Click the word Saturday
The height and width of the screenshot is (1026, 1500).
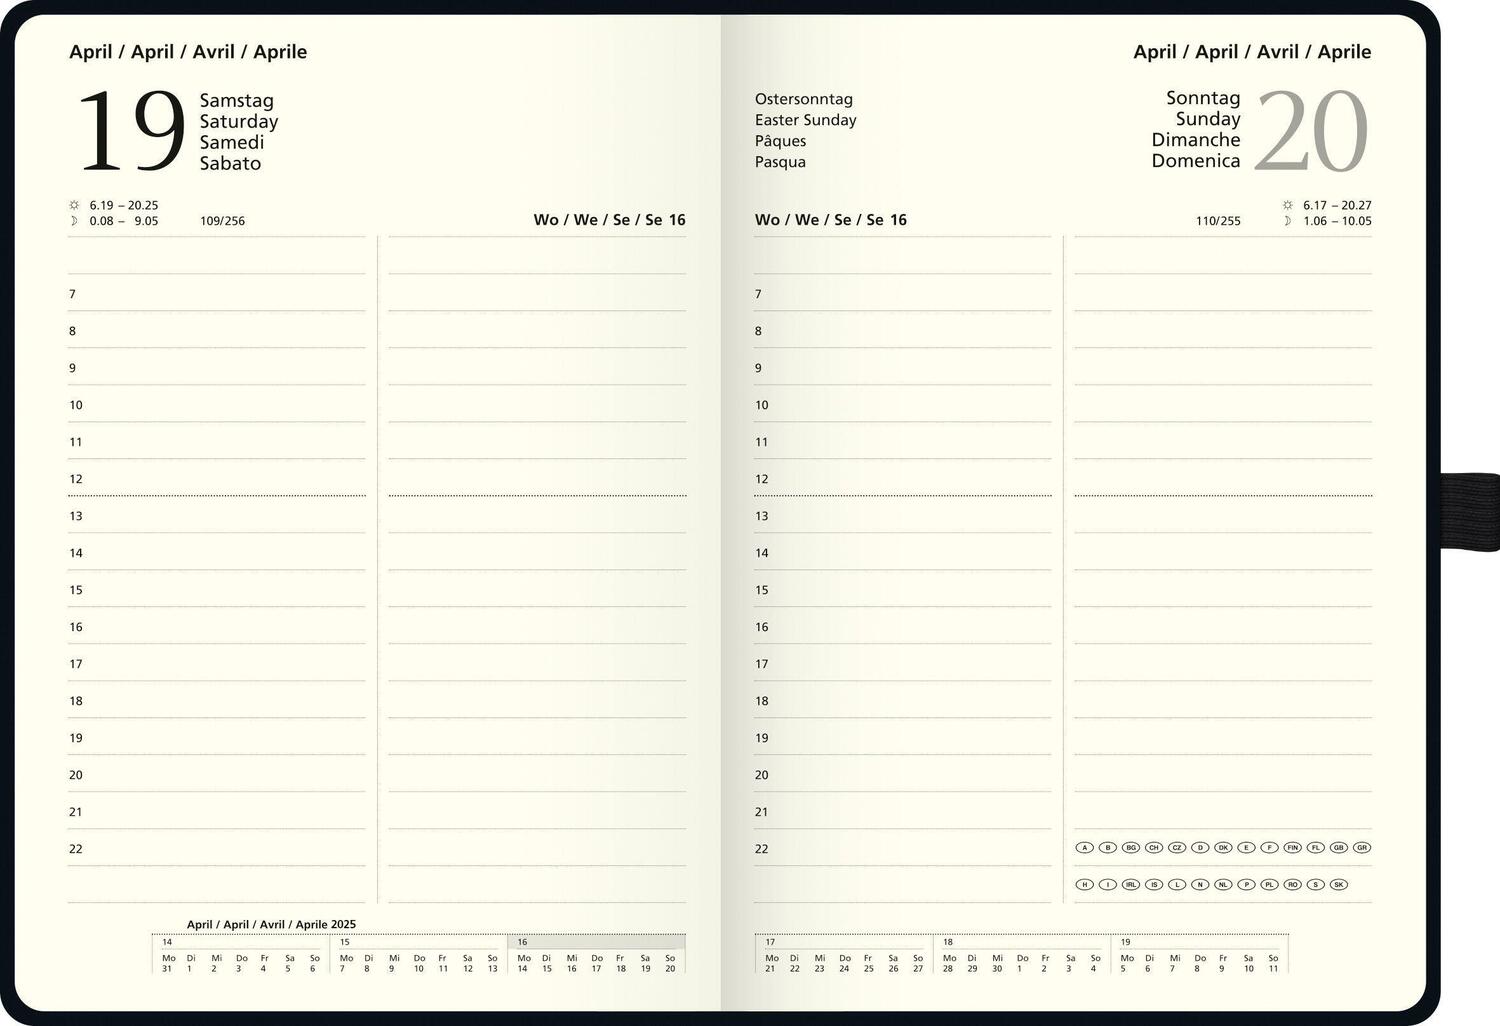[239, 122]
